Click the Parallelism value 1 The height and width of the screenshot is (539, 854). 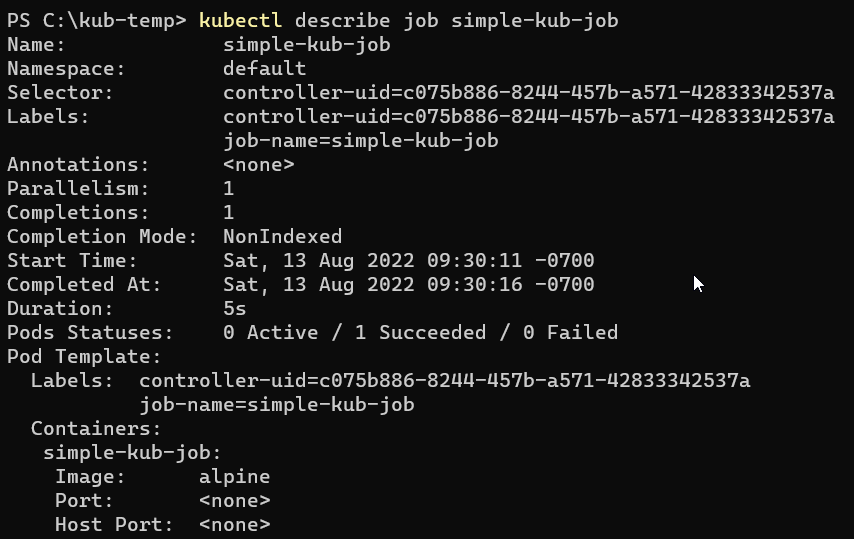[229, 188]
